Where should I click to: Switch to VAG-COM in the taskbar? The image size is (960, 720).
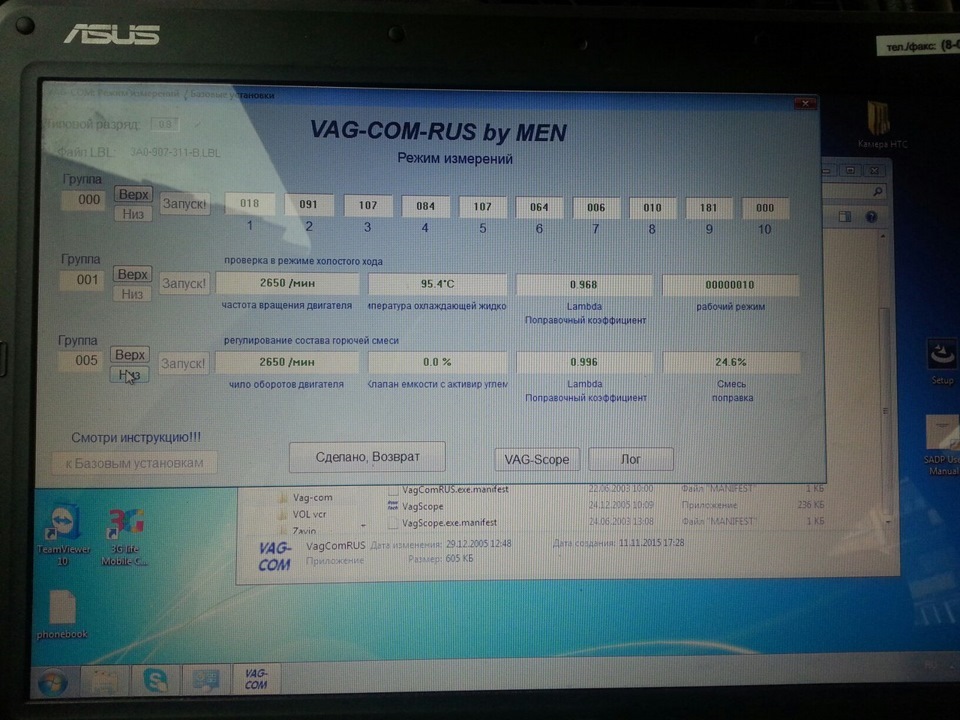click(x=256, y=678)
